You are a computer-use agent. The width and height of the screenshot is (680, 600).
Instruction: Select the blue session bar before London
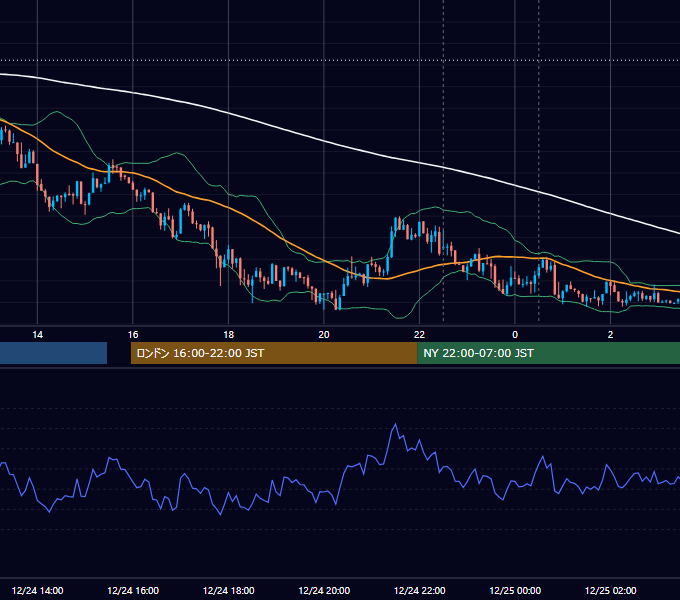[x=53, y=353]
